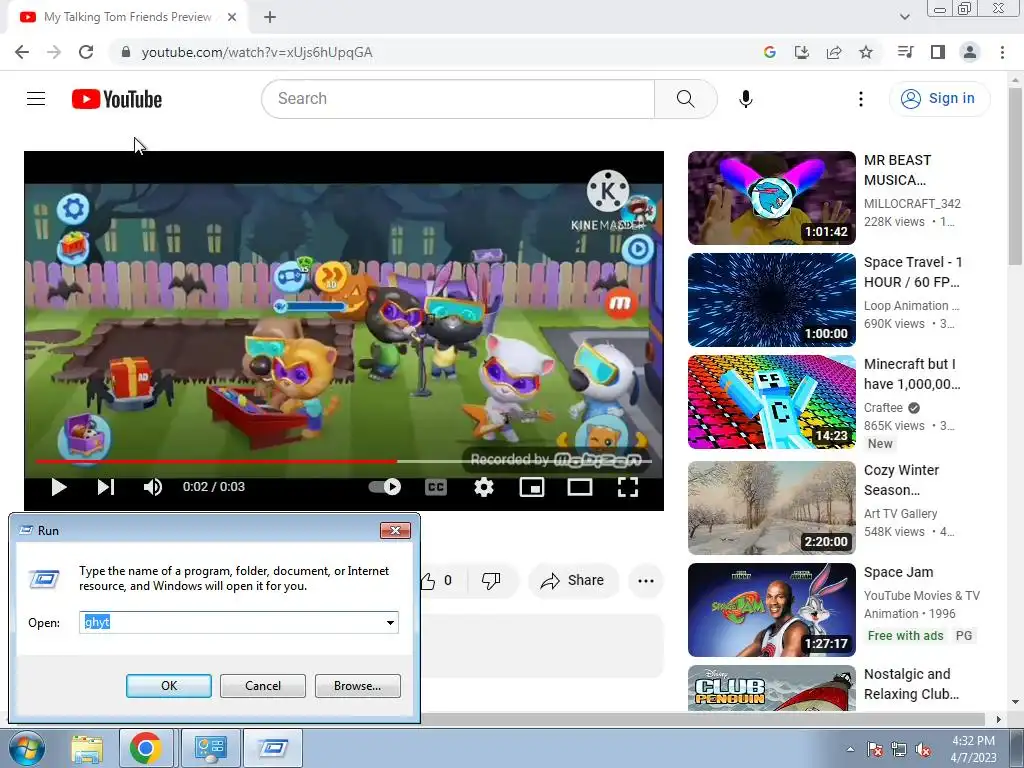This screenshot has width=1024, height=768.
Task: Click the muted volume tray icon
Action: [923, 750]
